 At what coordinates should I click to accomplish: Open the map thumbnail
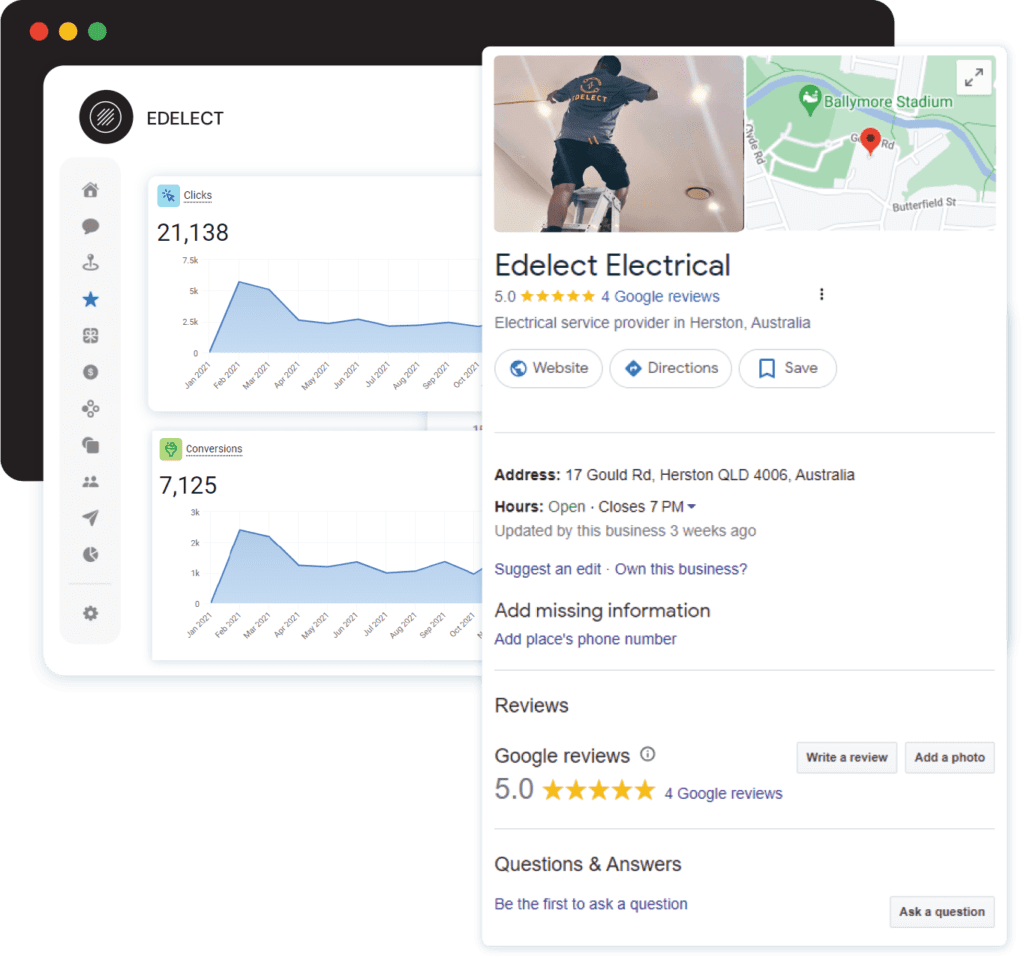[871, 143]
